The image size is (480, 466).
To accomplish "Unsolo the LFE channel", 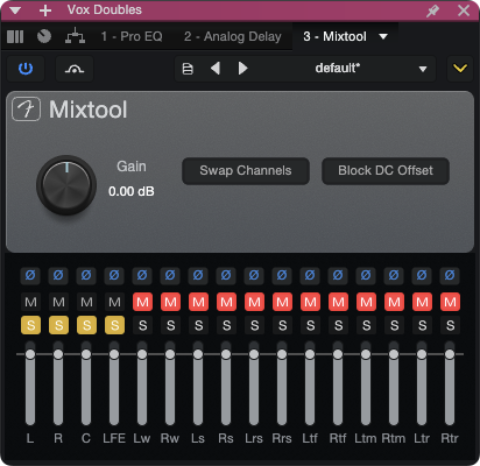I will [115, 325].
